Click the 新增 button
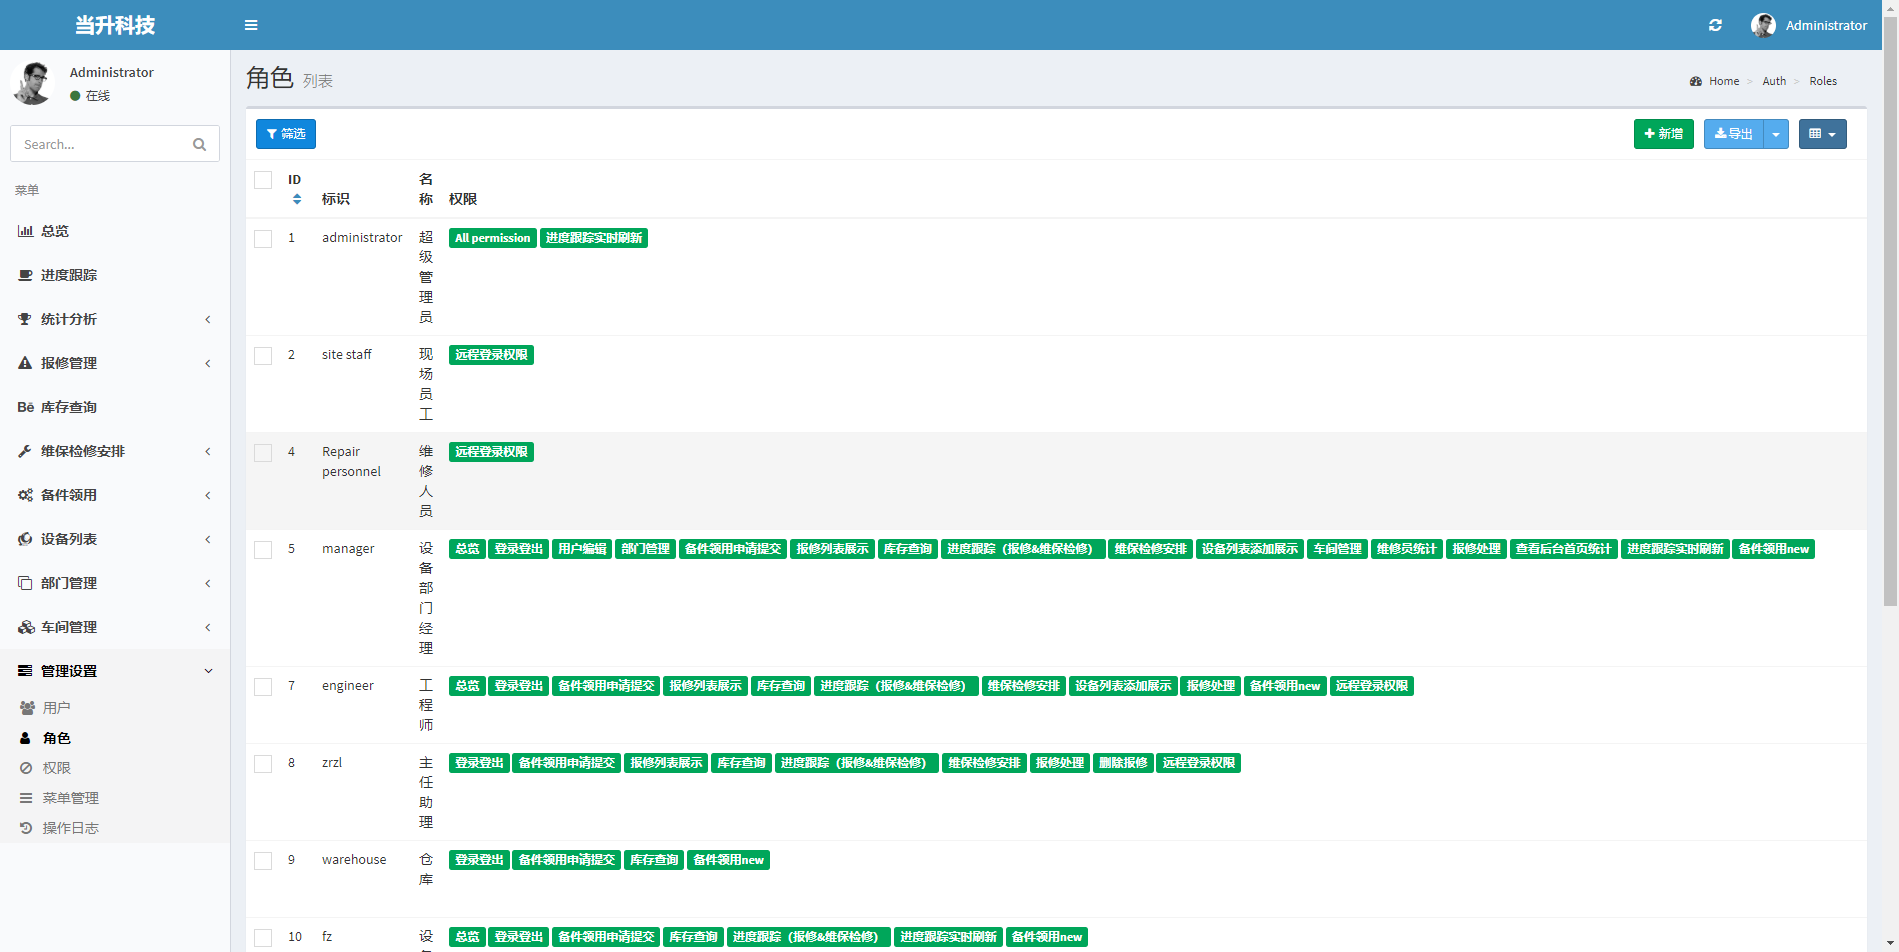This screenshot has width=1899, height=952. tap(1663, 134)
